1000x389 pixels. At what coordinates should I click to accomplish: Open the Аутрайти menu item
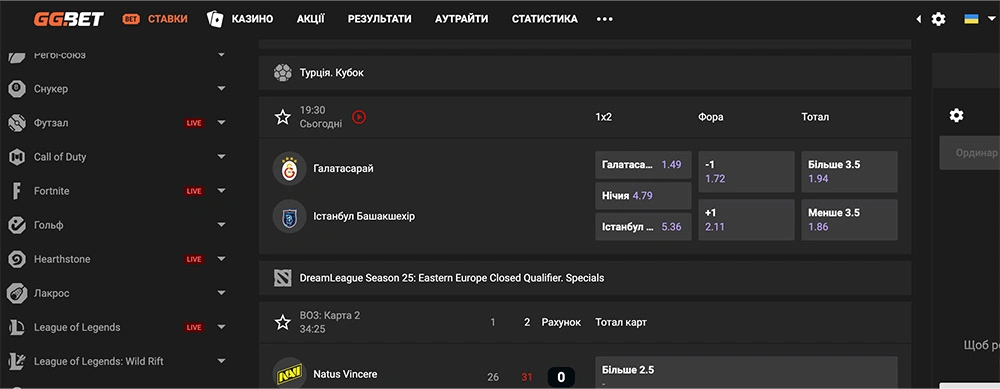[x=462, y=19]
